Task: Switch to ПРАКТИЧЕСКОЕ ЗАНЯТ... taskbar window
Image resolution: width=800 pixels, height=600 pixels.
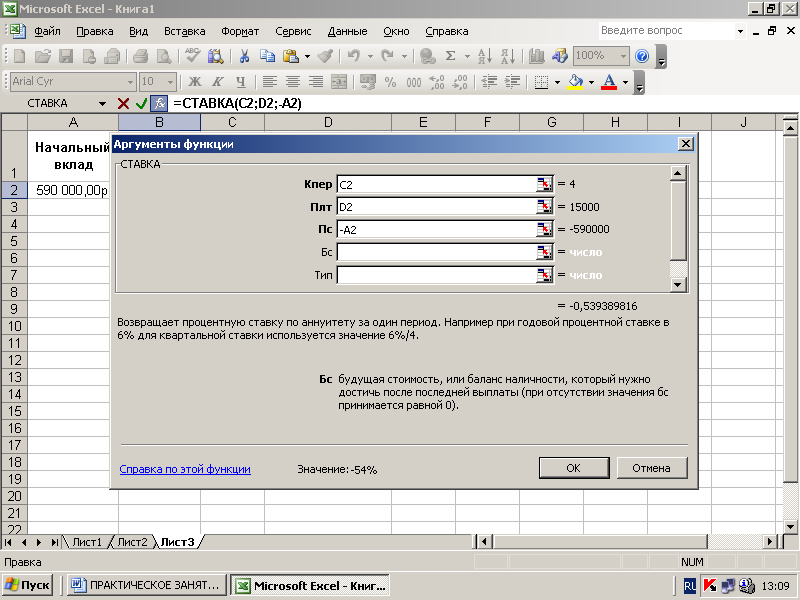Action: pos(148,585)
